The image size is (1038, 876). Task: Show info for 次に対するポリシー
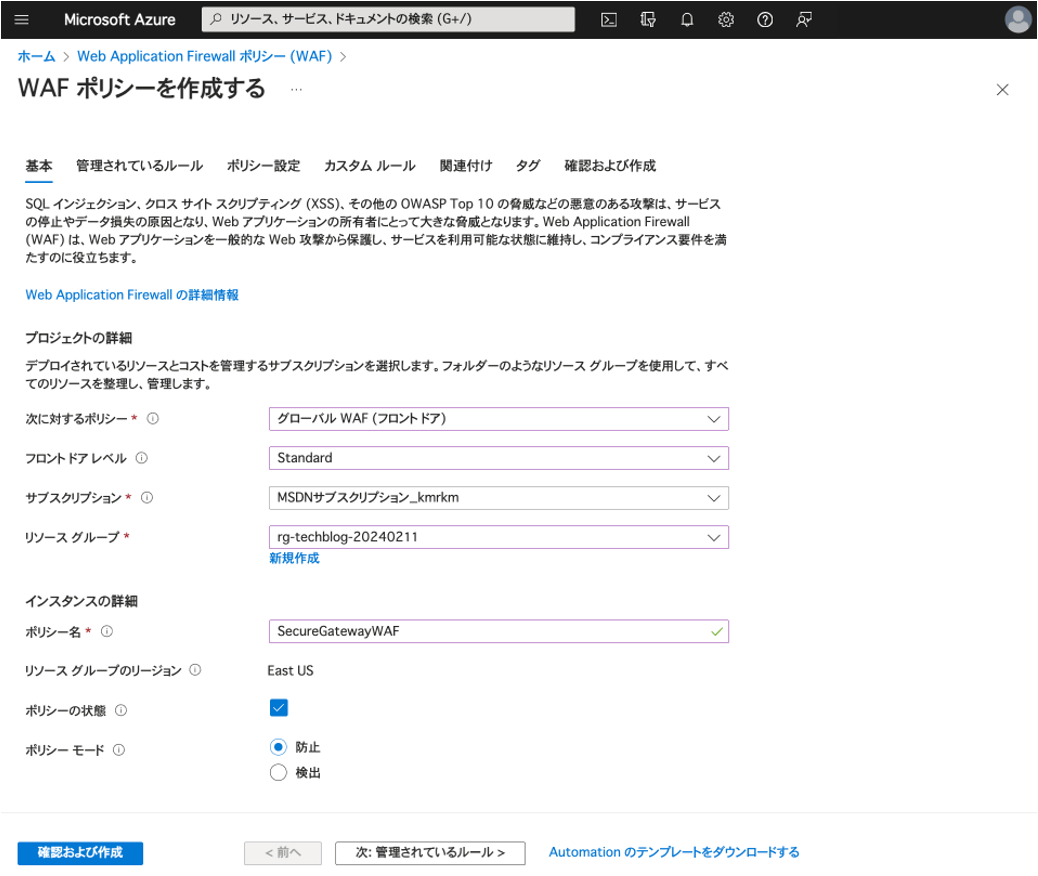click(152, 418)
